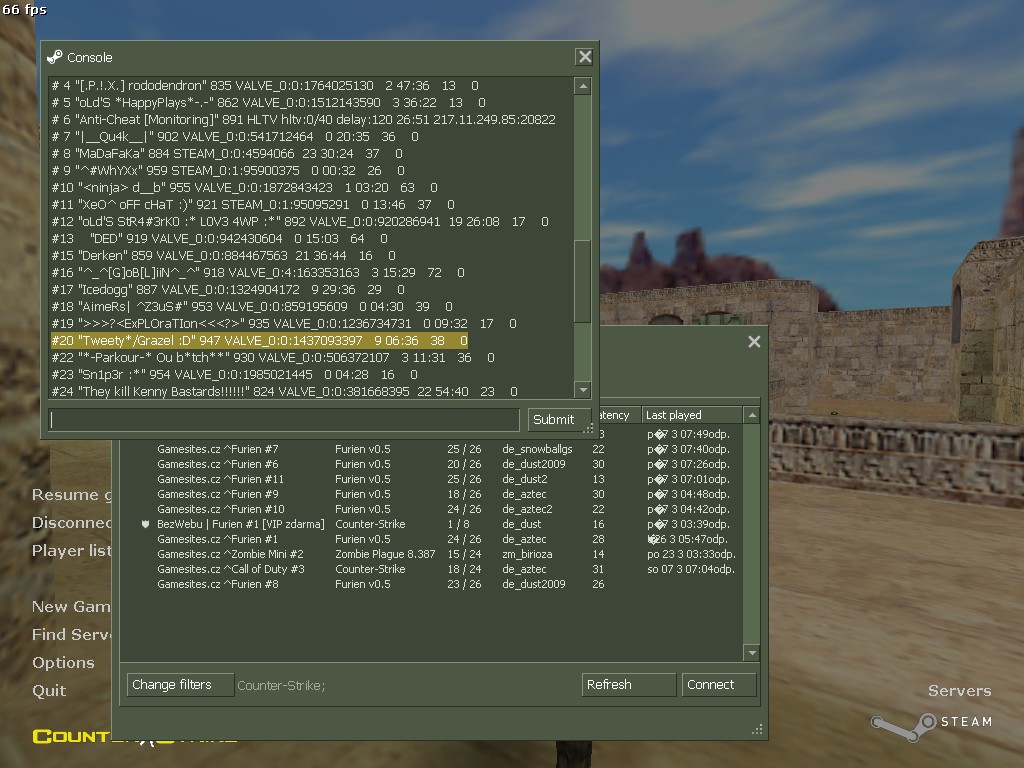Click the Connect button
The width and height of the screenshot is (1024, 768).
click(718, 684)
